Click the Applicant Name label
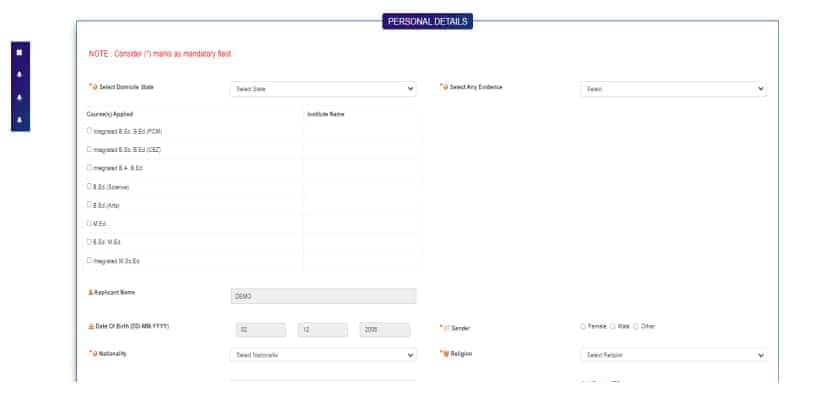 [x=114, y=293]
